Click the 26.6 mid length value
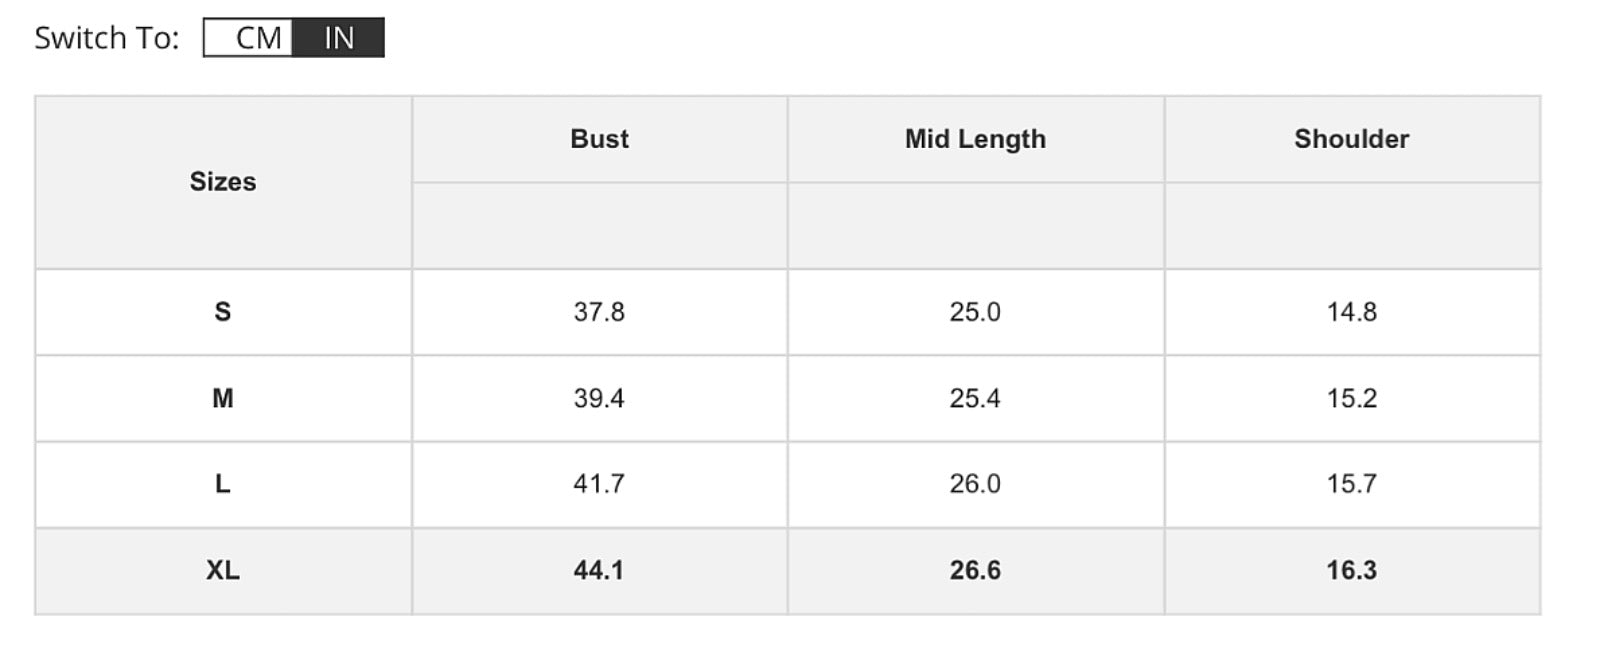1600x652 pixels. pyautogui.click(x=975, y=570)
